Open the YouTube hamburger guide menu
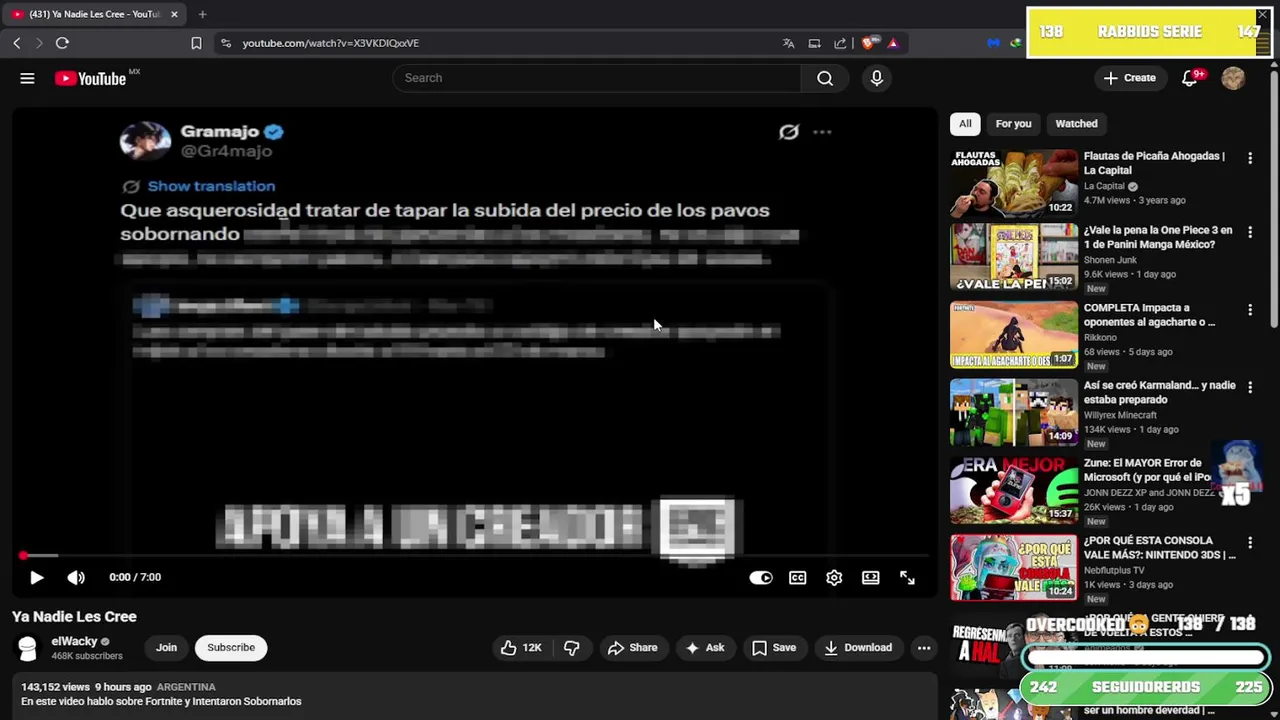This screenshot has height=720, width=1280. [x=27, y=78]
